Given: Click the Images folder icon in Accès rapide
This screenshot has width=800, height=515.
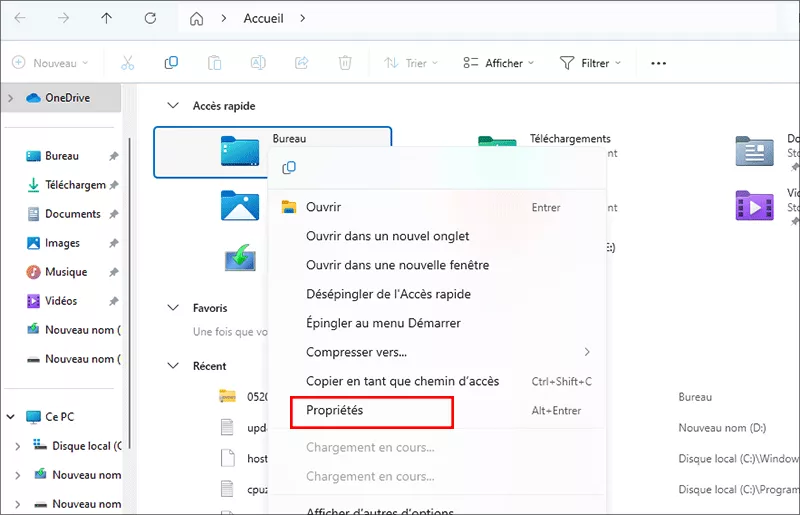Looking at the screenshot, I should (240, 205).
